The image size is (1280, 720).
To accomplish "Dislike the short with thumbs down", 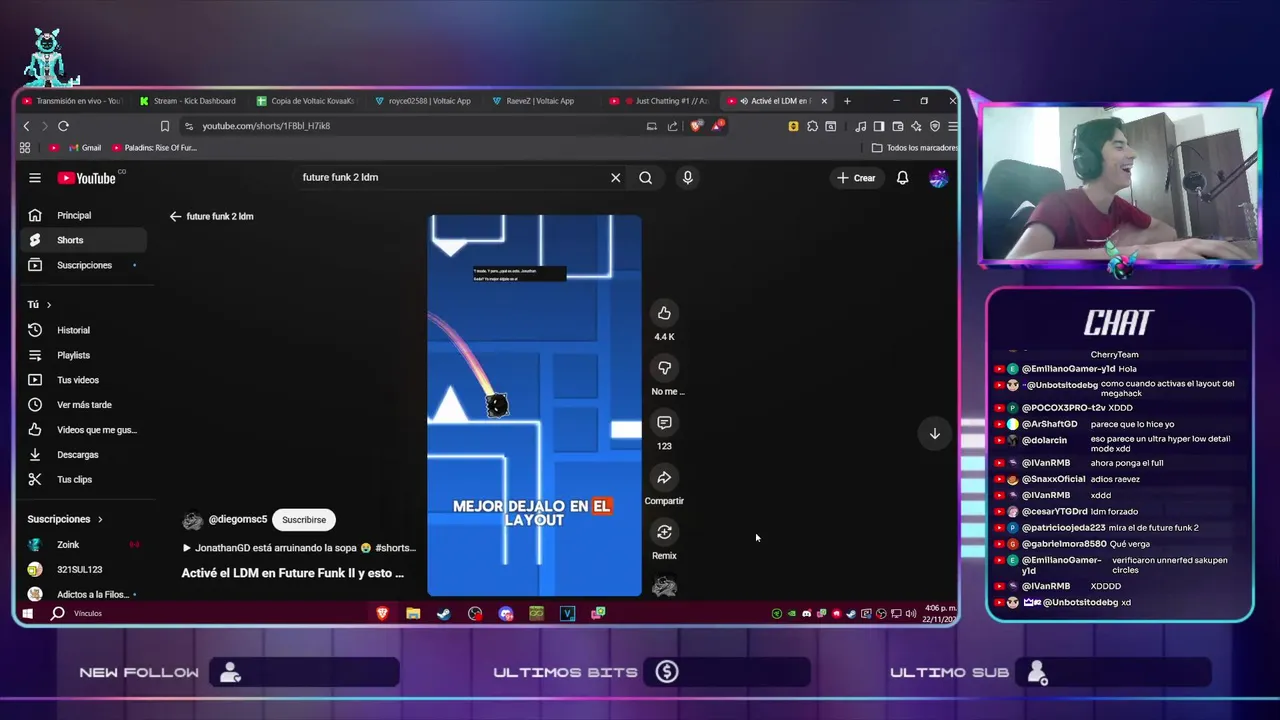I will pyautogui.click(x=664, y=368).
